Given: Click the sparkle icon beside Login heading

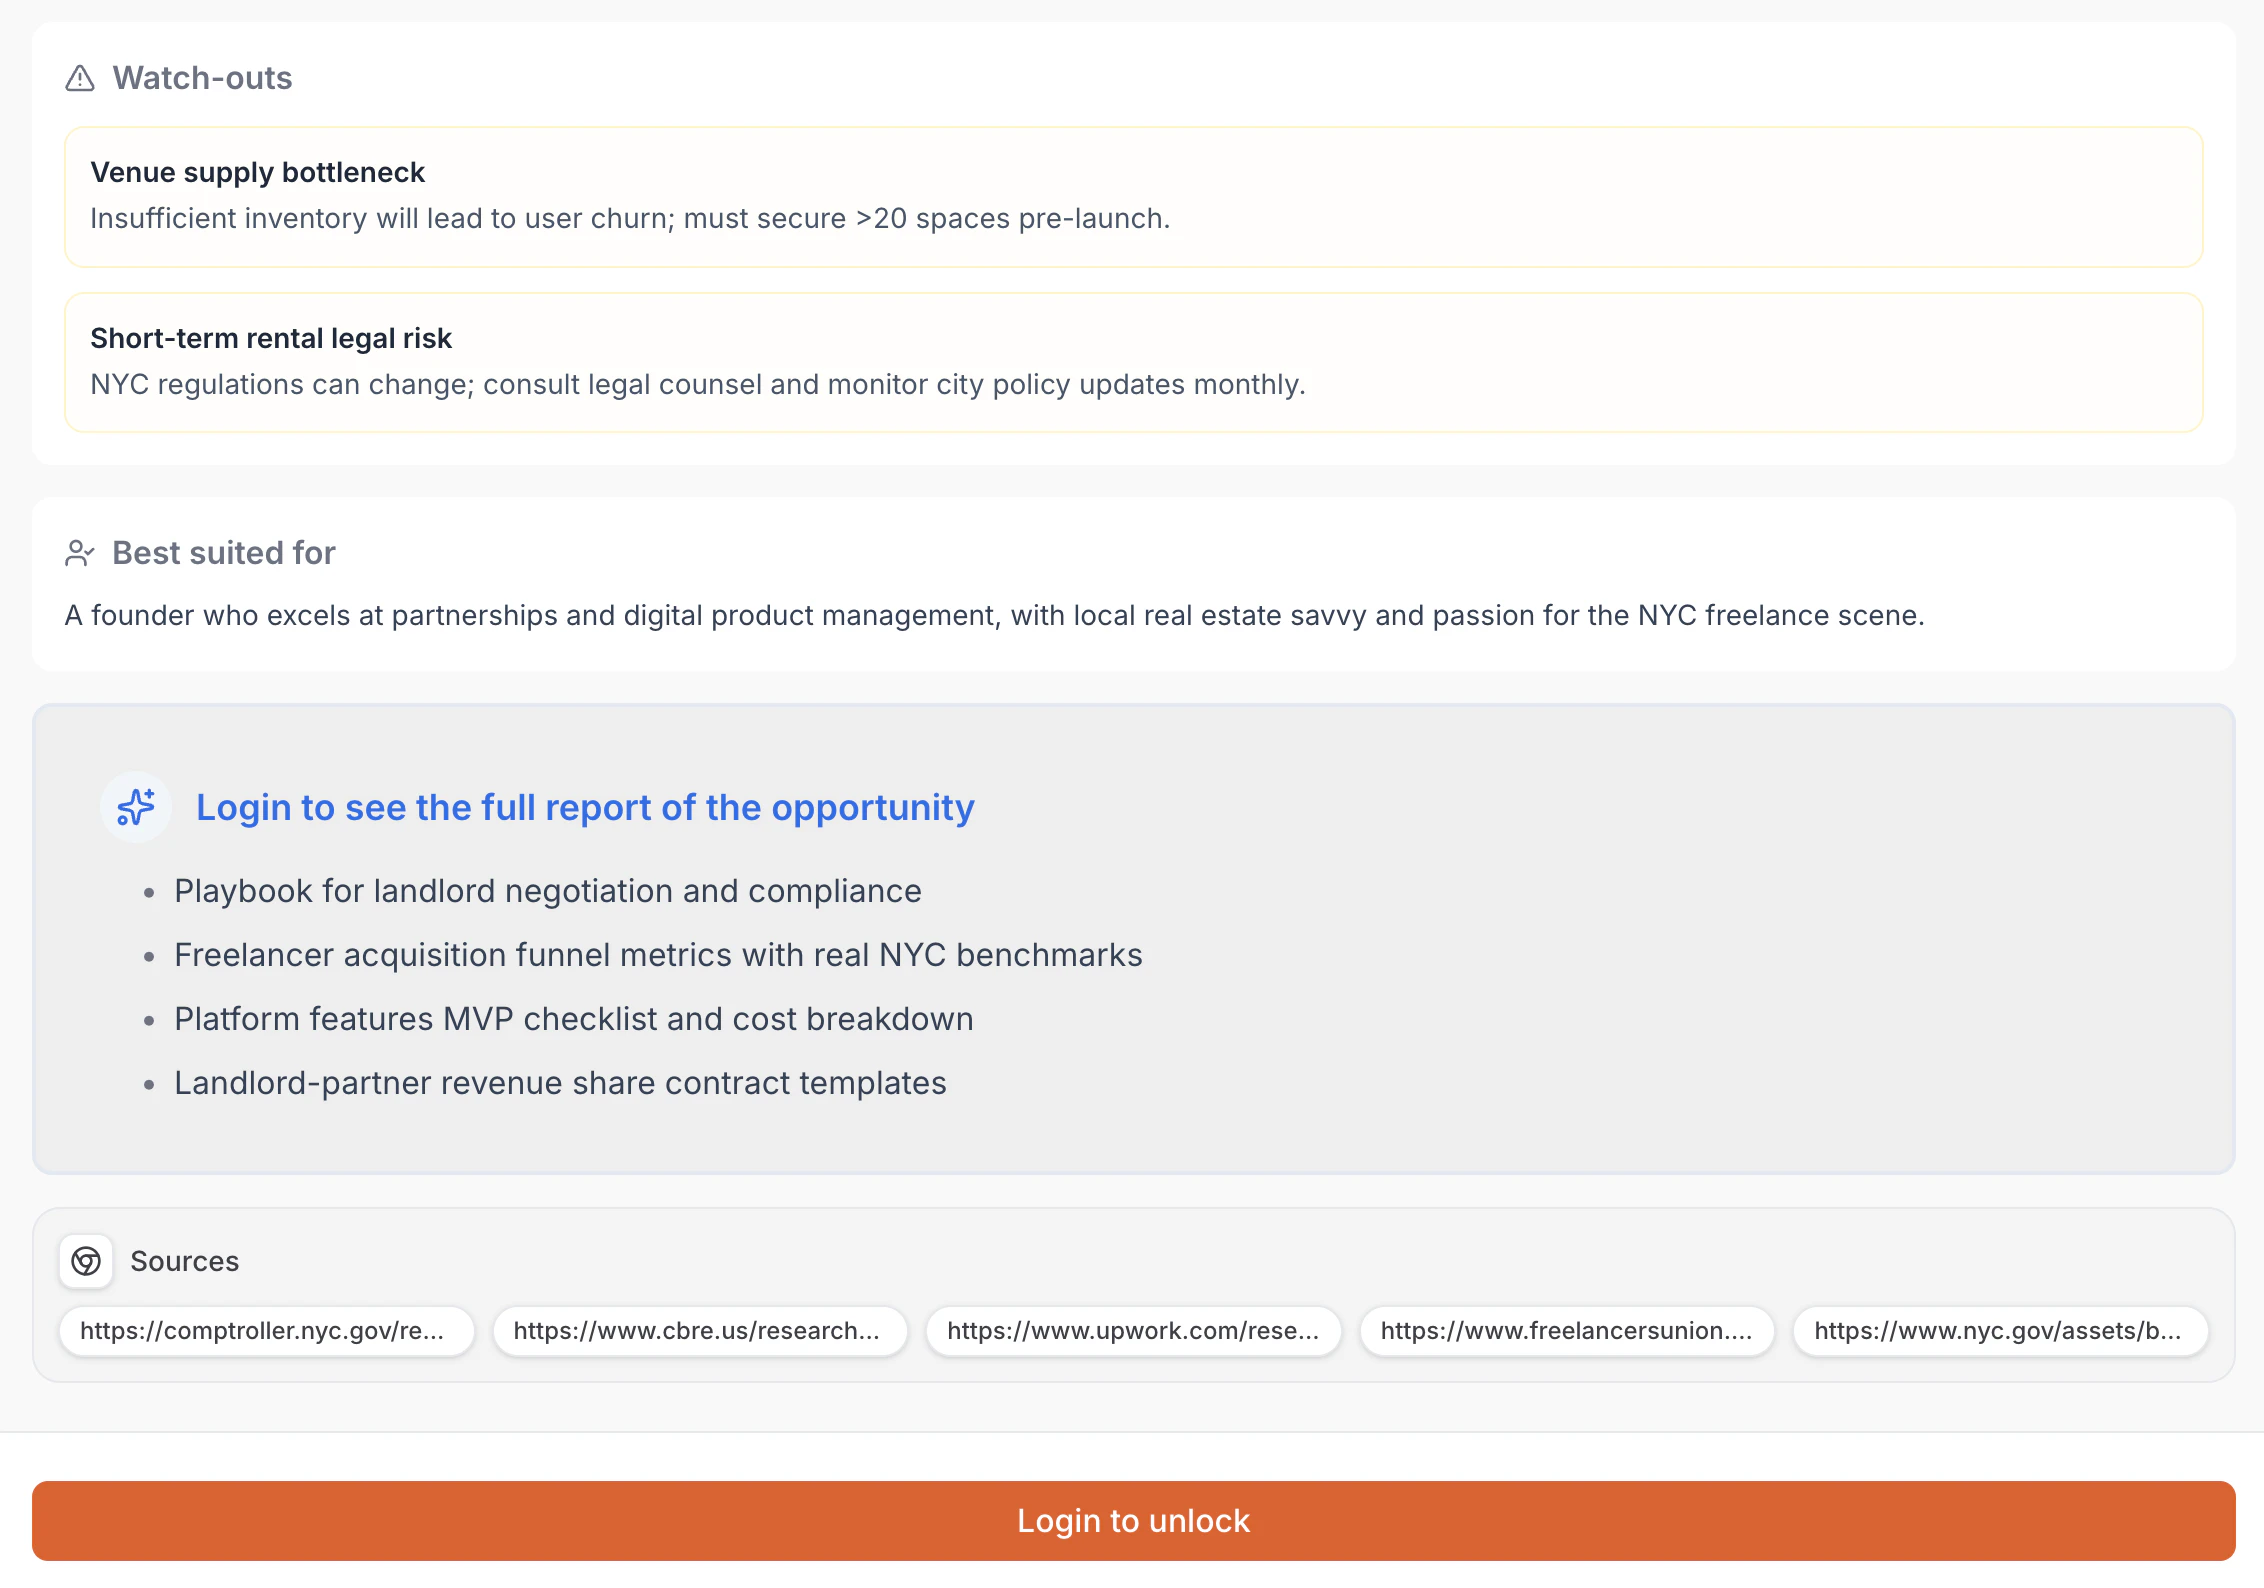Looking at the screenshot, I should (x=136, y=807).
